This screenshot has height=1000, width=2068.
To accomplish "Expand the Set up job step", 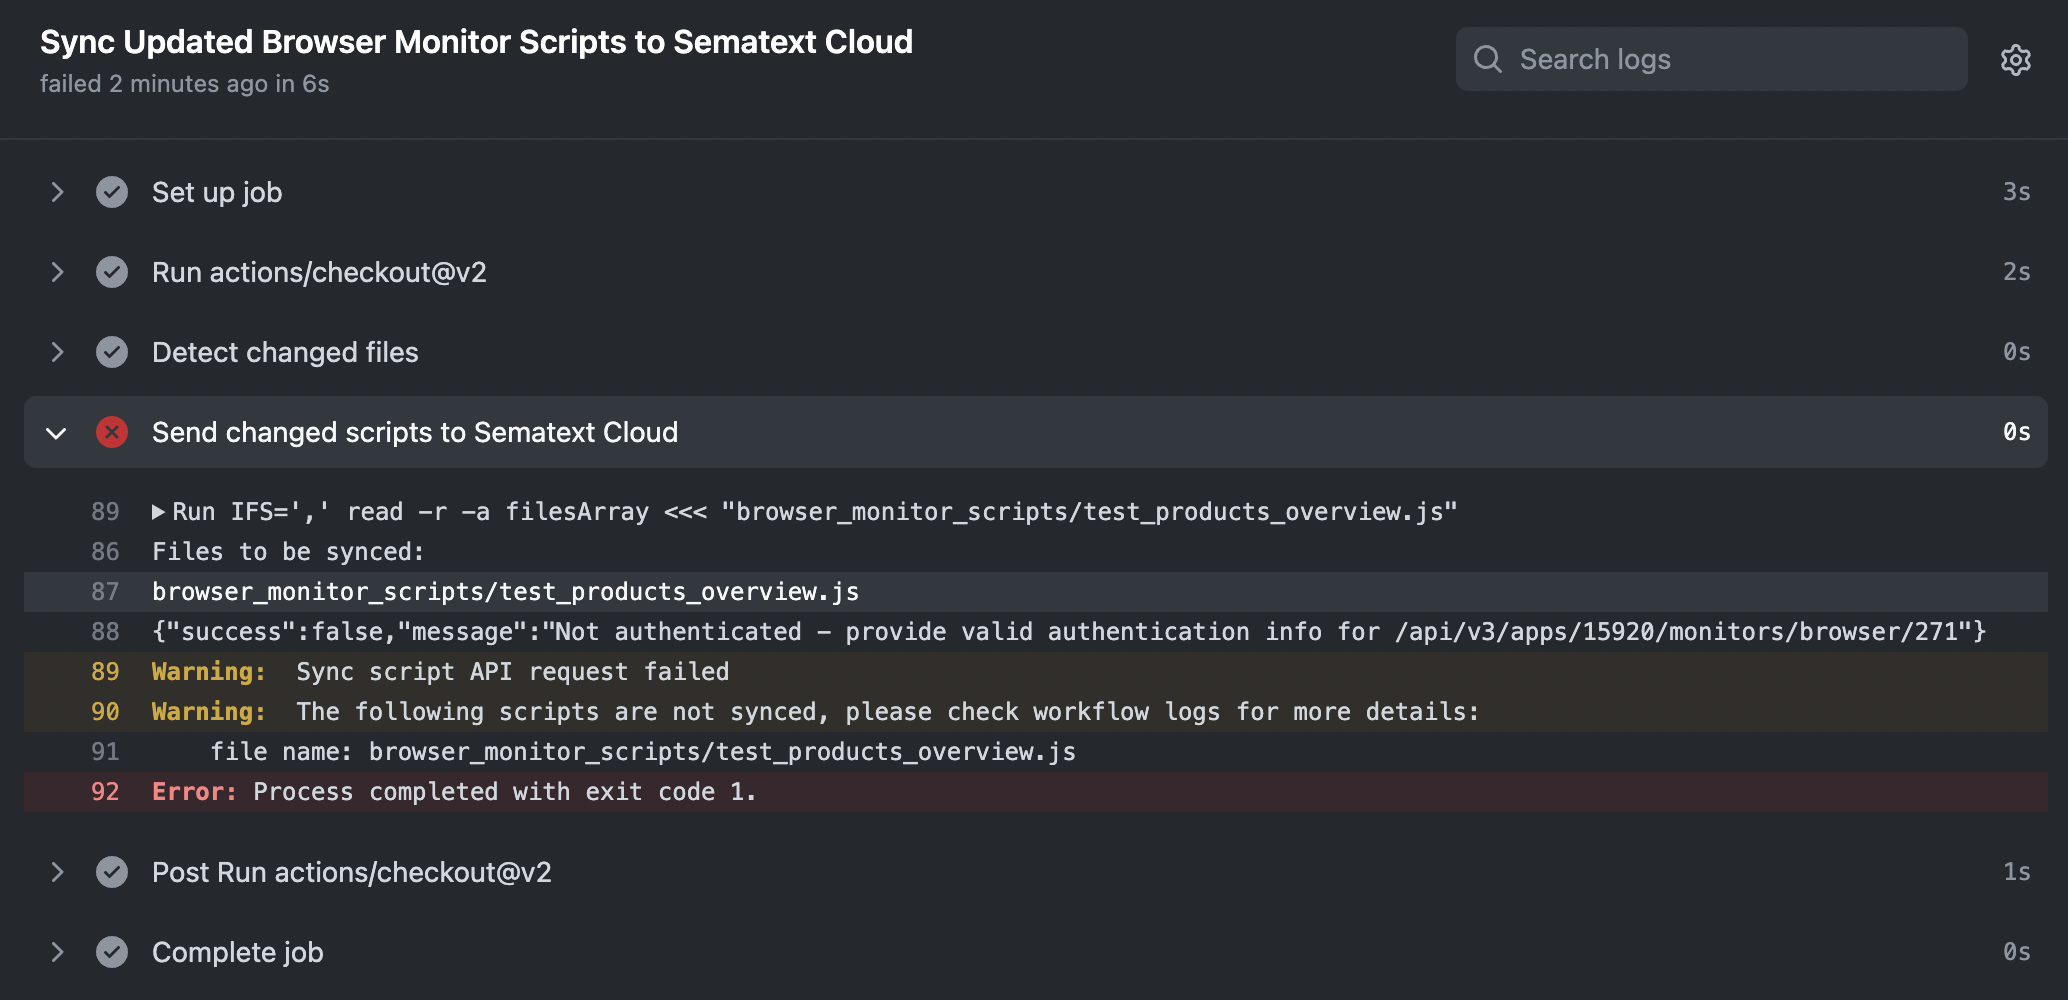I will click(x=57, y=192).
